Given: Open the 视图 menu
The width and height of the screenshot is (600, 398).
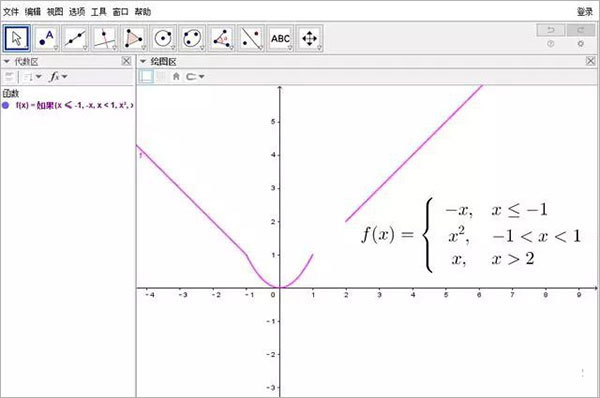Looking at the screenshot, I should point(55,12).
